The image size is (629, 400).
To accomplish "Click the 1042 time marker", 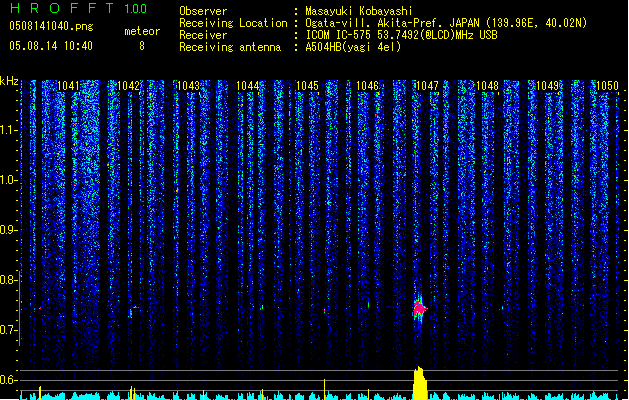I will pos(128,86).
